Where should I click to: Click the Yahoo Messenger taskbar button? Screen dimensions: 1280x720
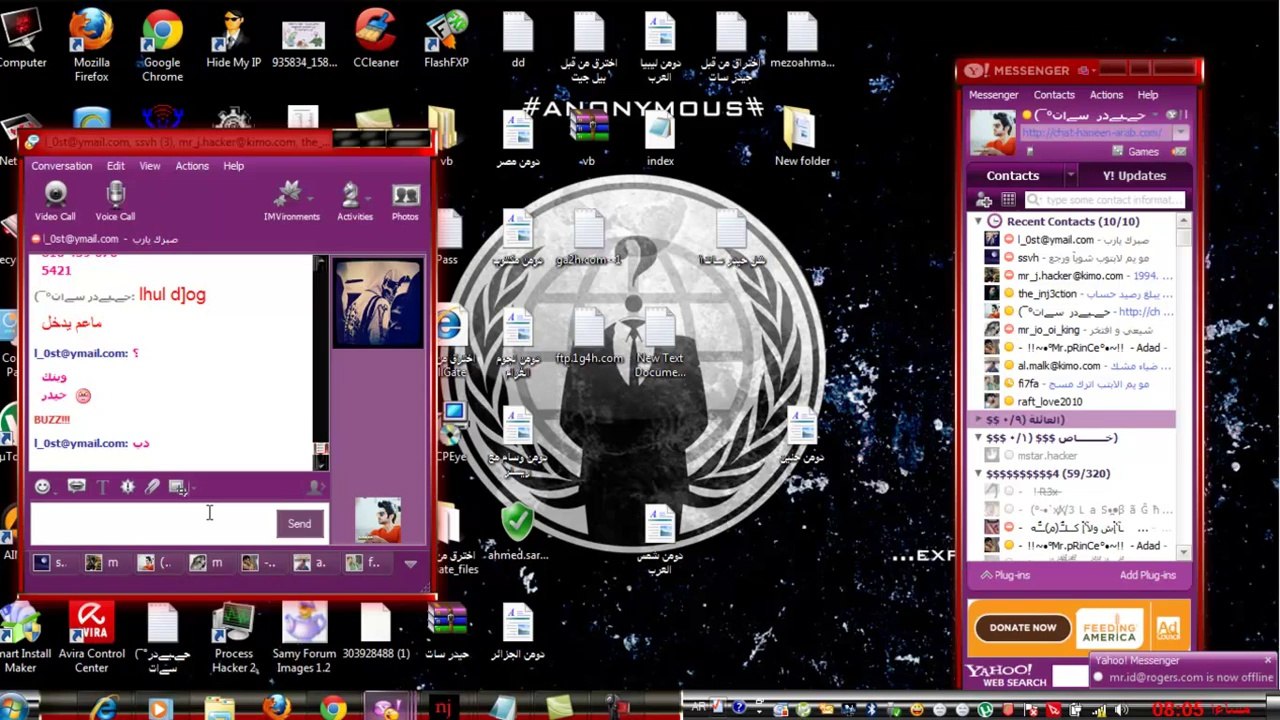388,708
